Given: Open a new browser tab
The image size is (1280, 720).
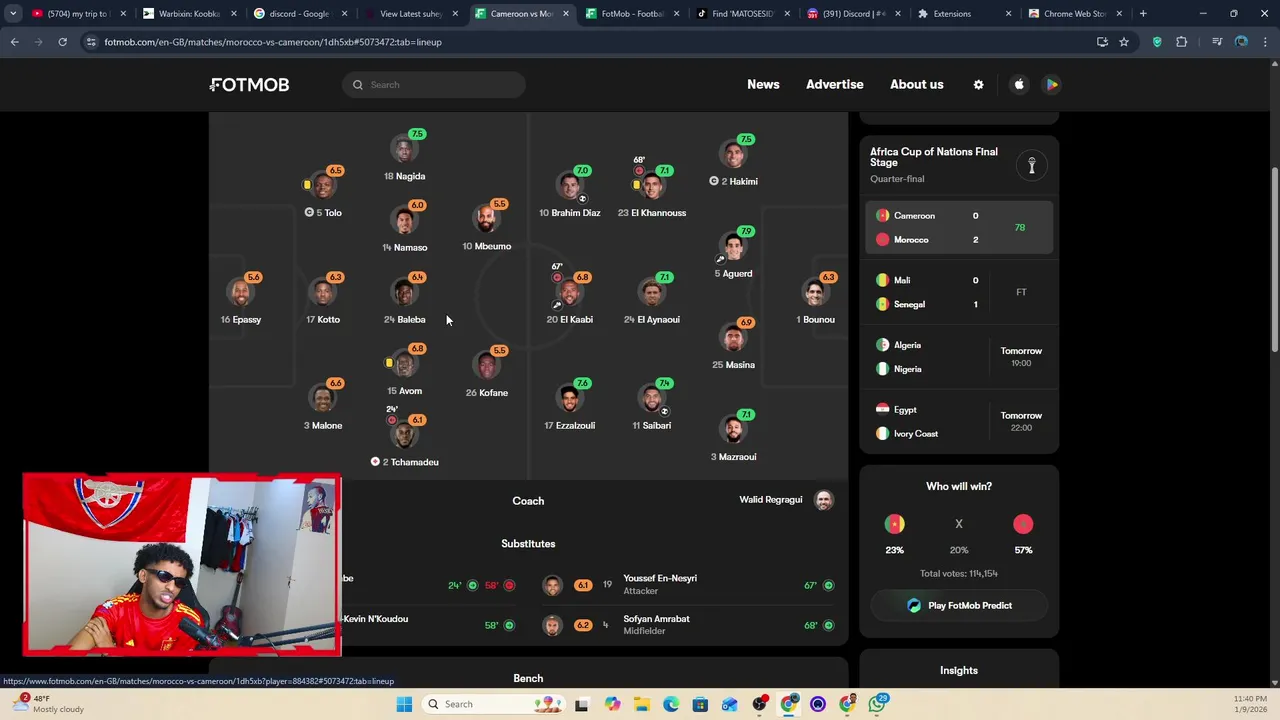Looking at the screenshot, I should click(1143, 14).
